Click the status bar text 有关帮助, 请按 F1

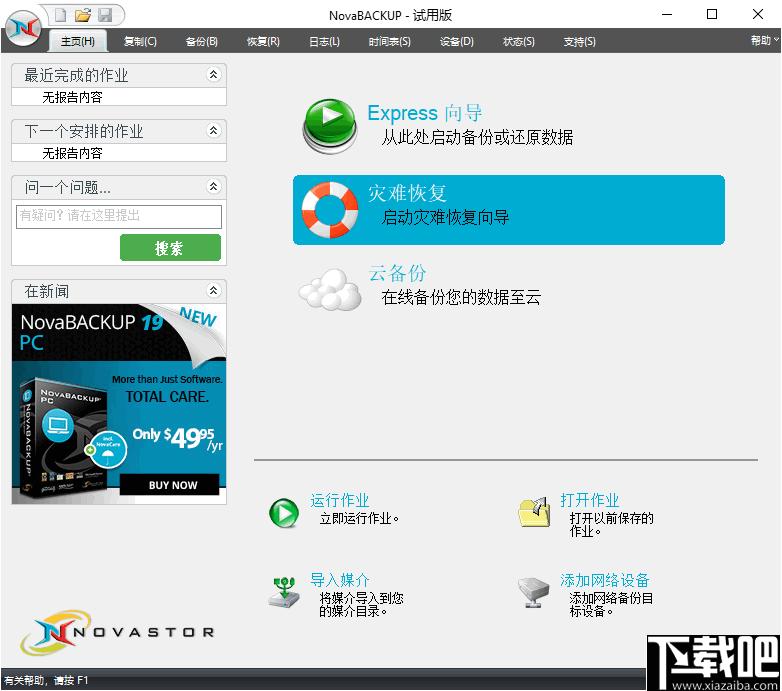(x=46, y=680)
